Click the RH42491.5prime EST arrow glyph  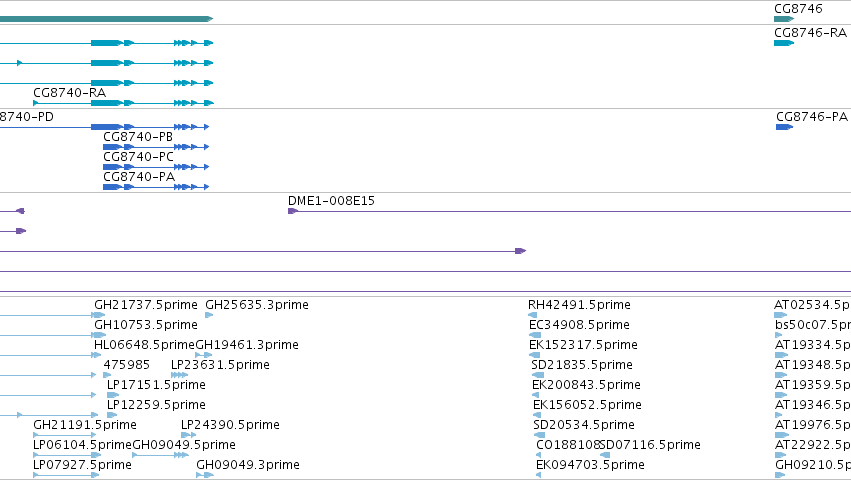click(x=532, y=315)
